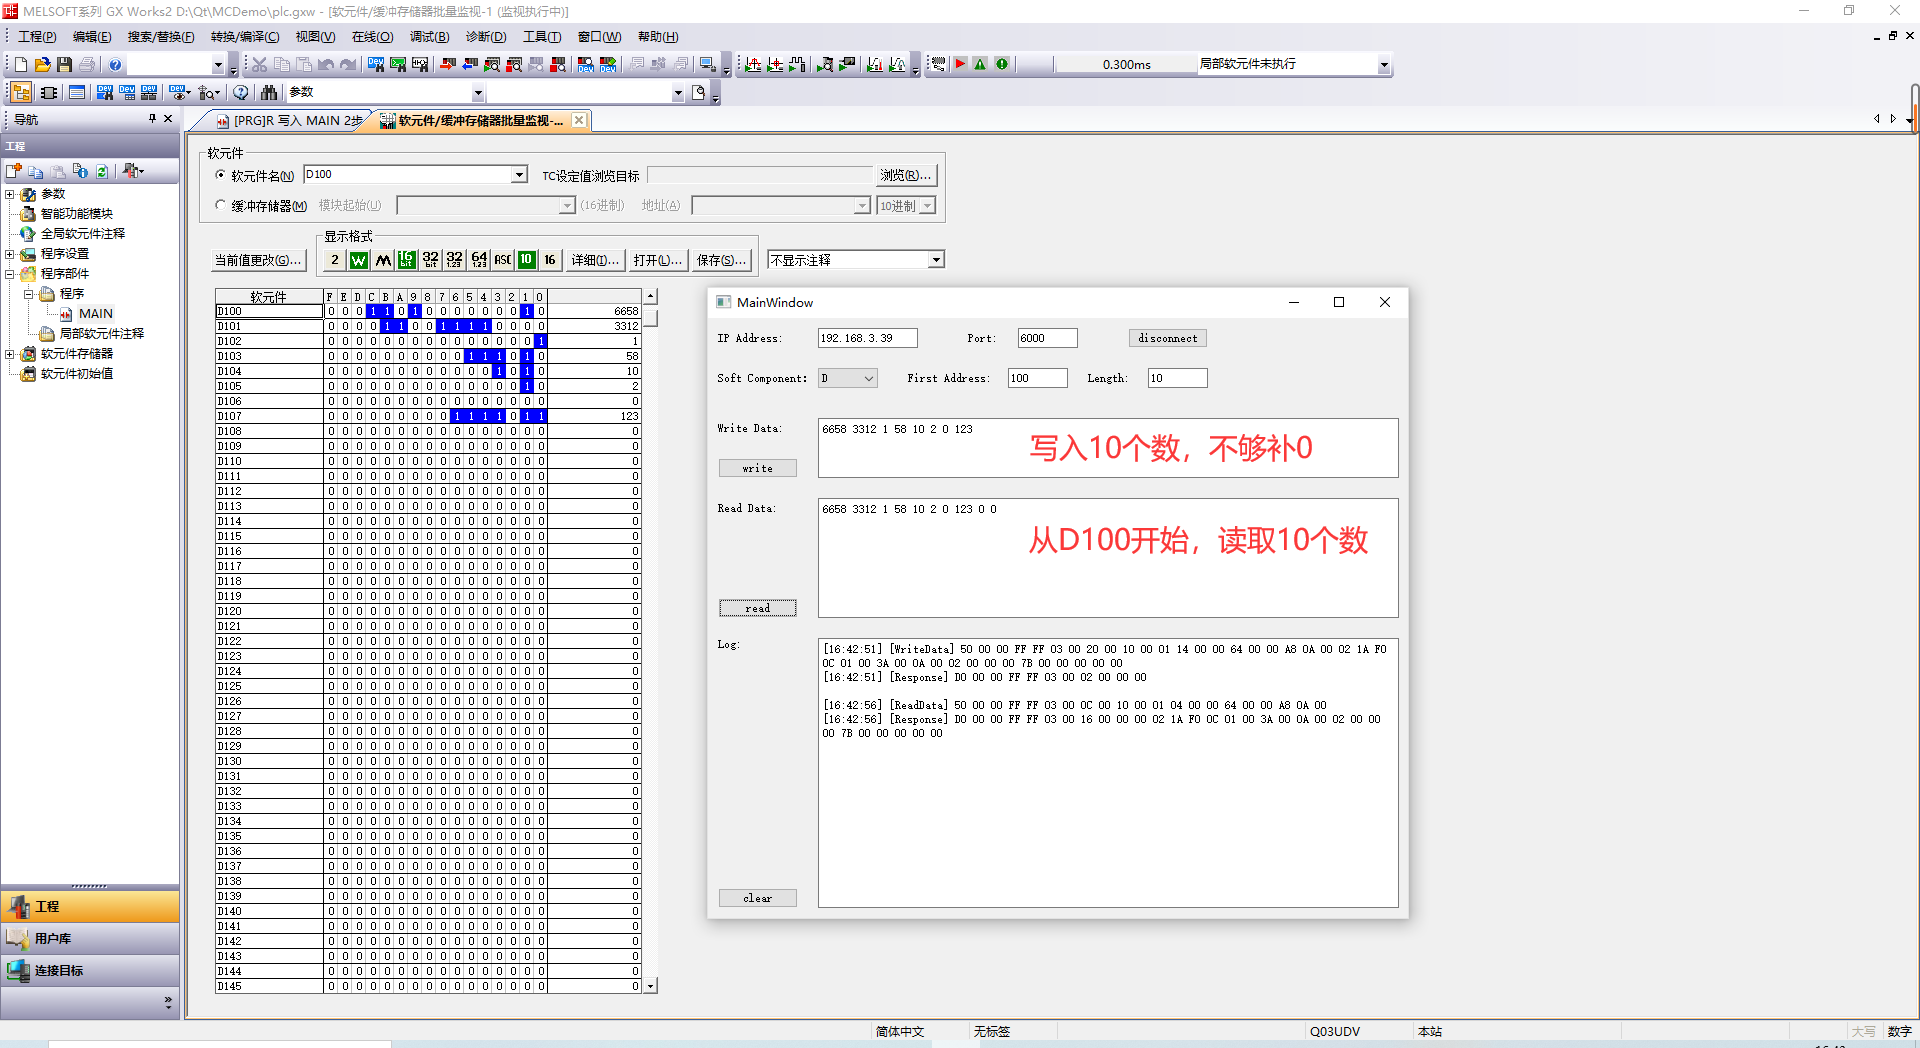Screen dimensions: 1920x1048
Task: Click the print icon in toolbar
Action: (87, 64)
